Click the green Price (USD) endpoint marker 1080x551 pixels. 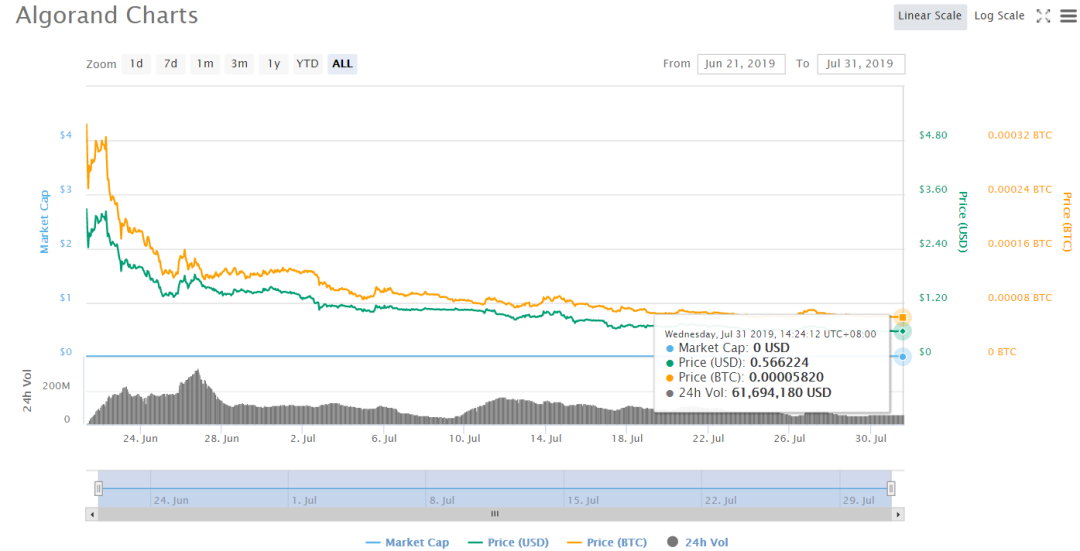tap(902, 331)
